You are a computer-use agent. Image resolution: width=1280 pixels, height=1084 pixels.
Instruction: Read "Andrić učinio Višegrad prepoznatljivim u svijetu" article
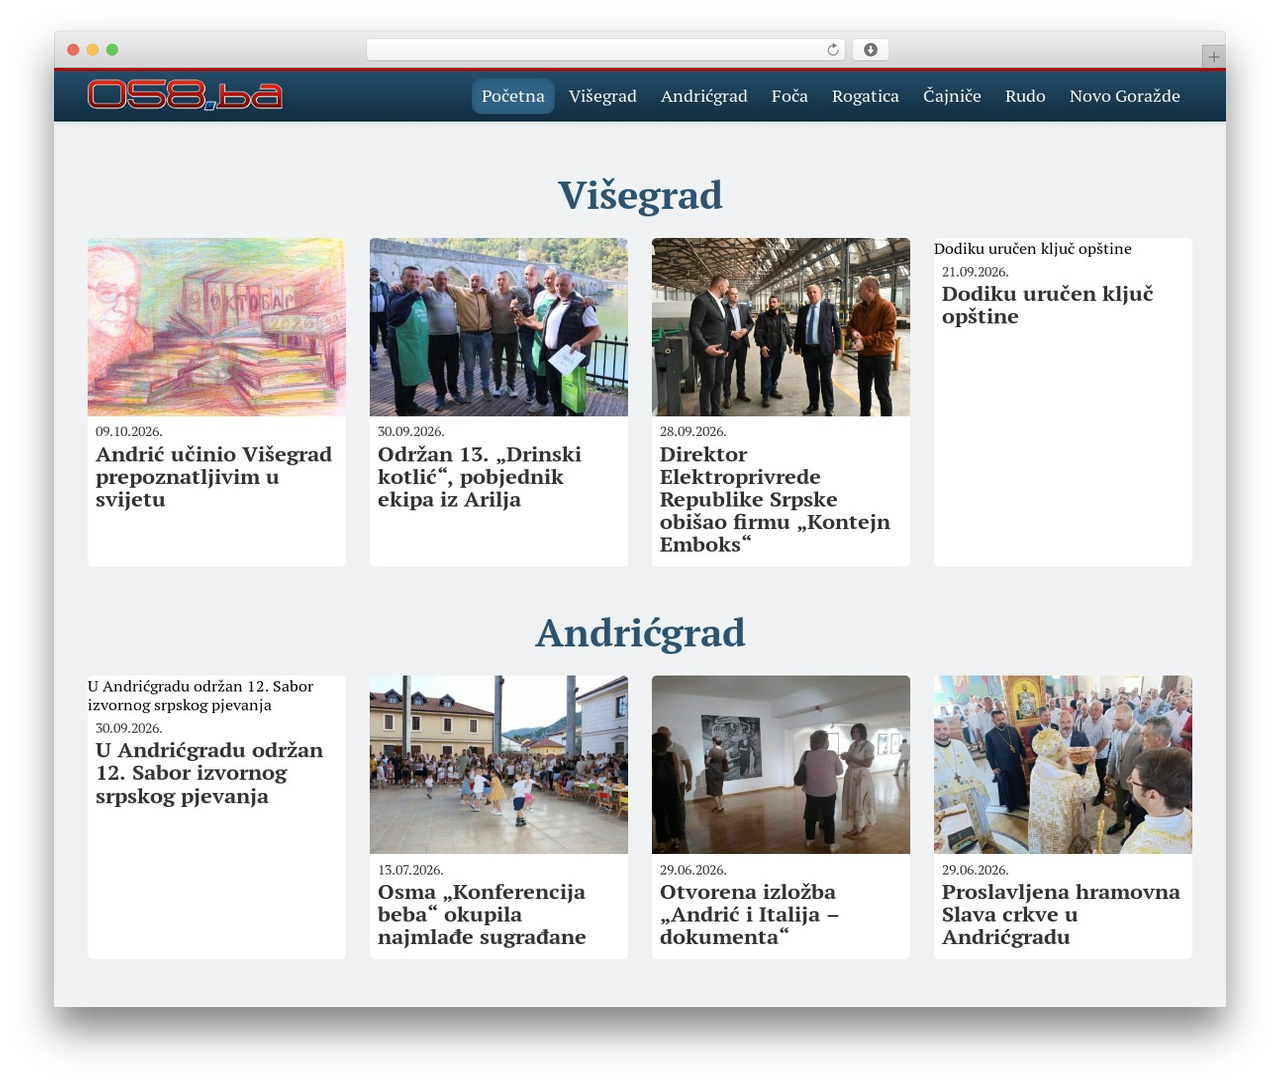pyautogui.click(x=214, y=477)
